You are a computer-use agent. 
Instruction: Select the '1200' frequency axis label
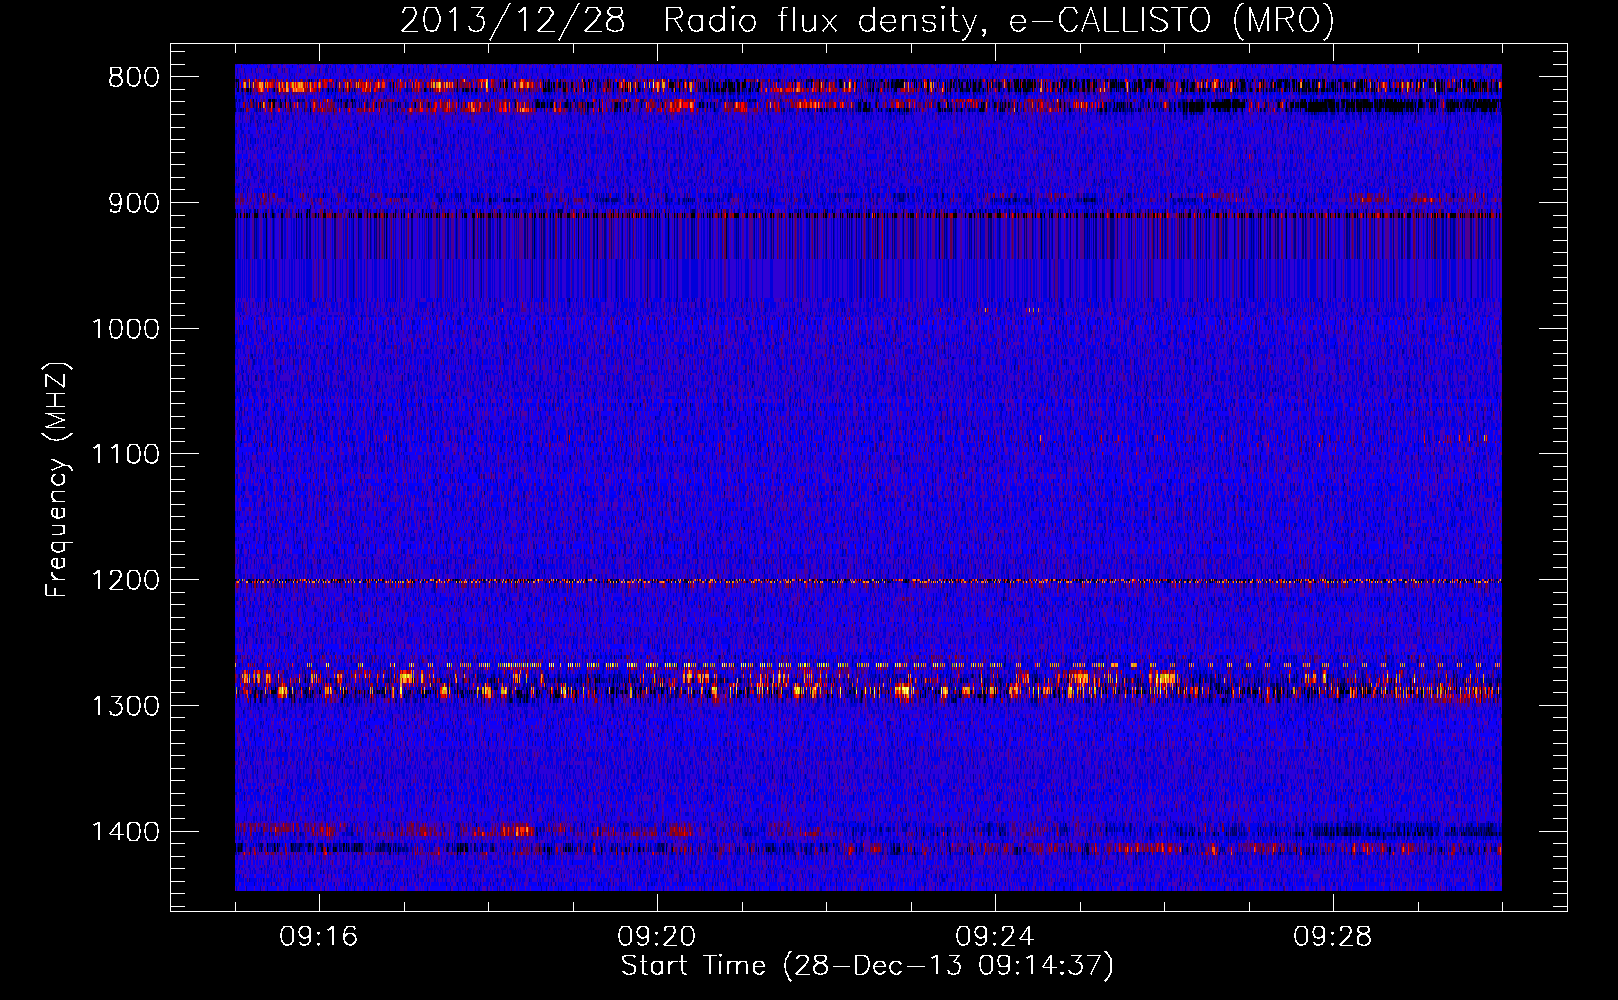[125, 580]
